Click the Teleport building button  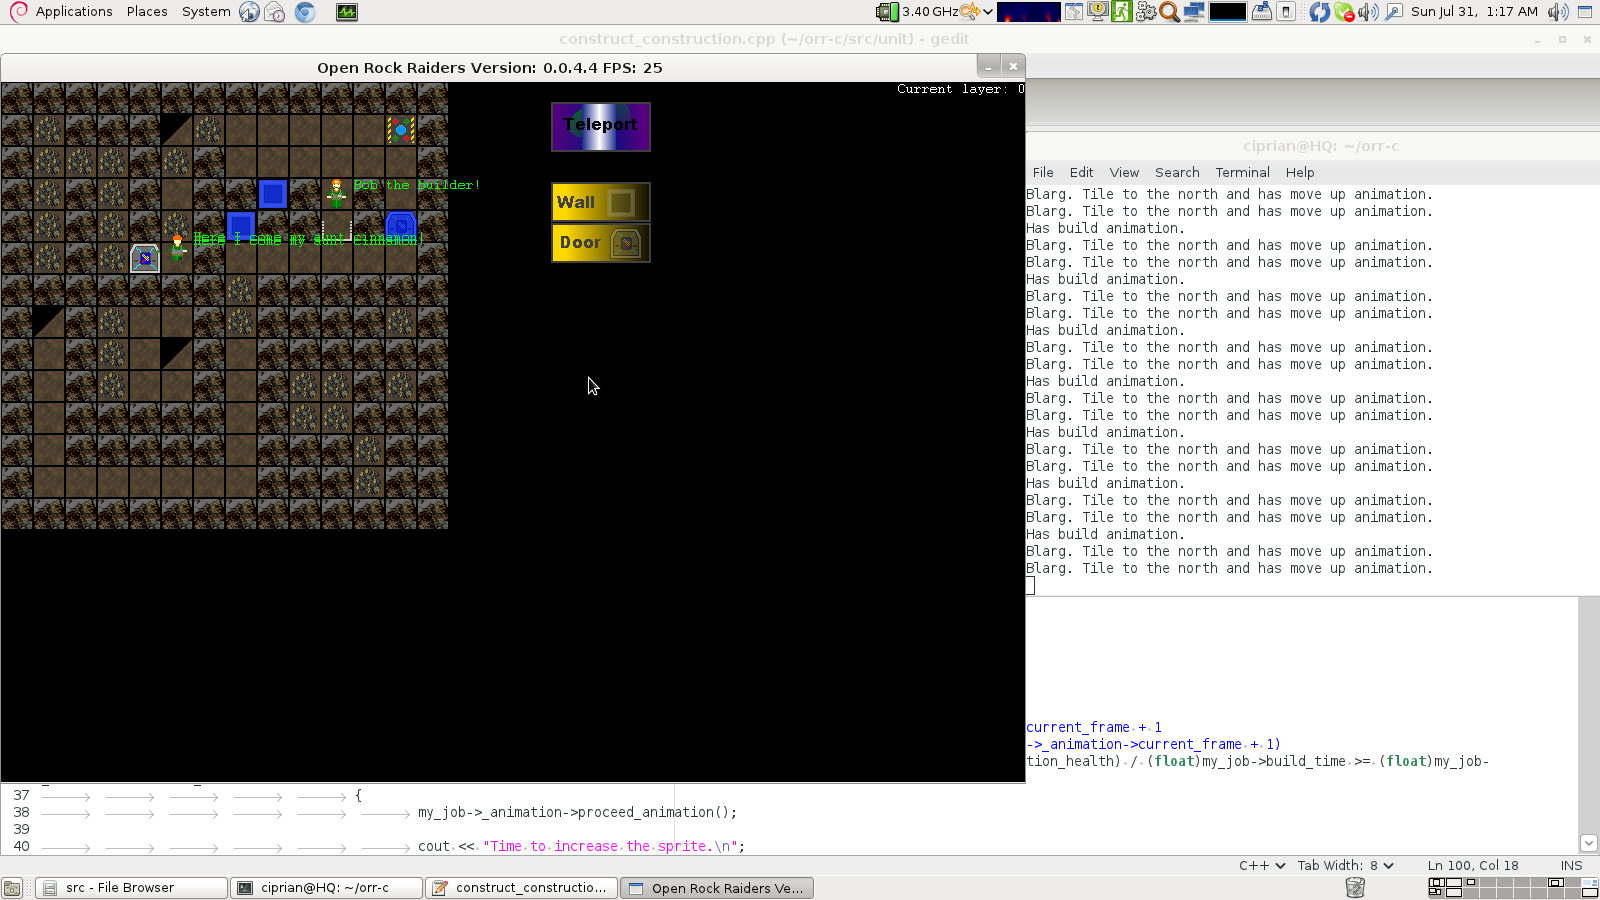[x=600, y=126]
